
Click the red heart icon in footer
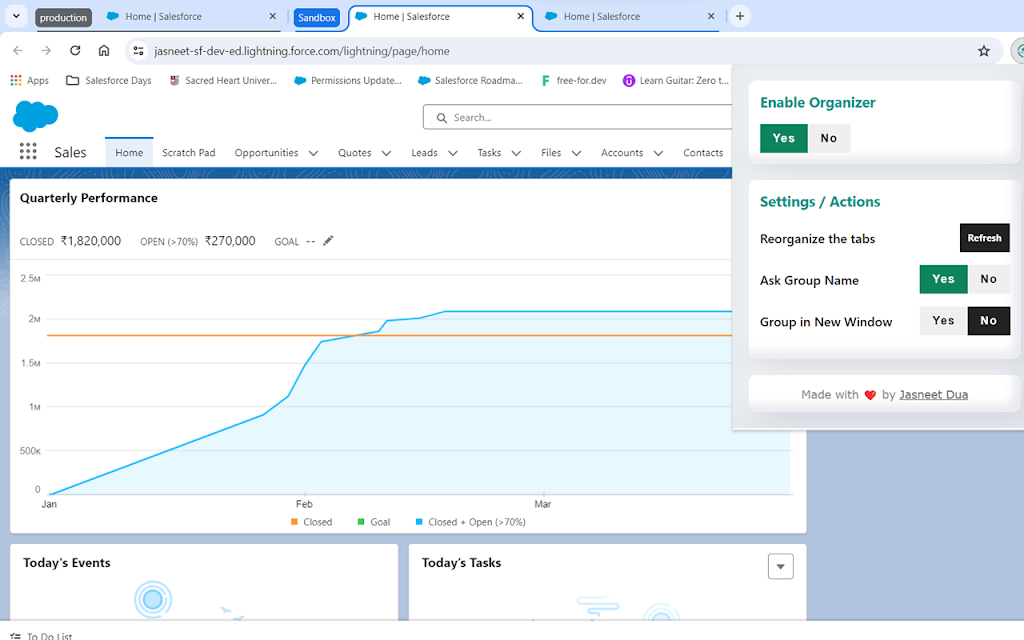click(x=870, y=395)
